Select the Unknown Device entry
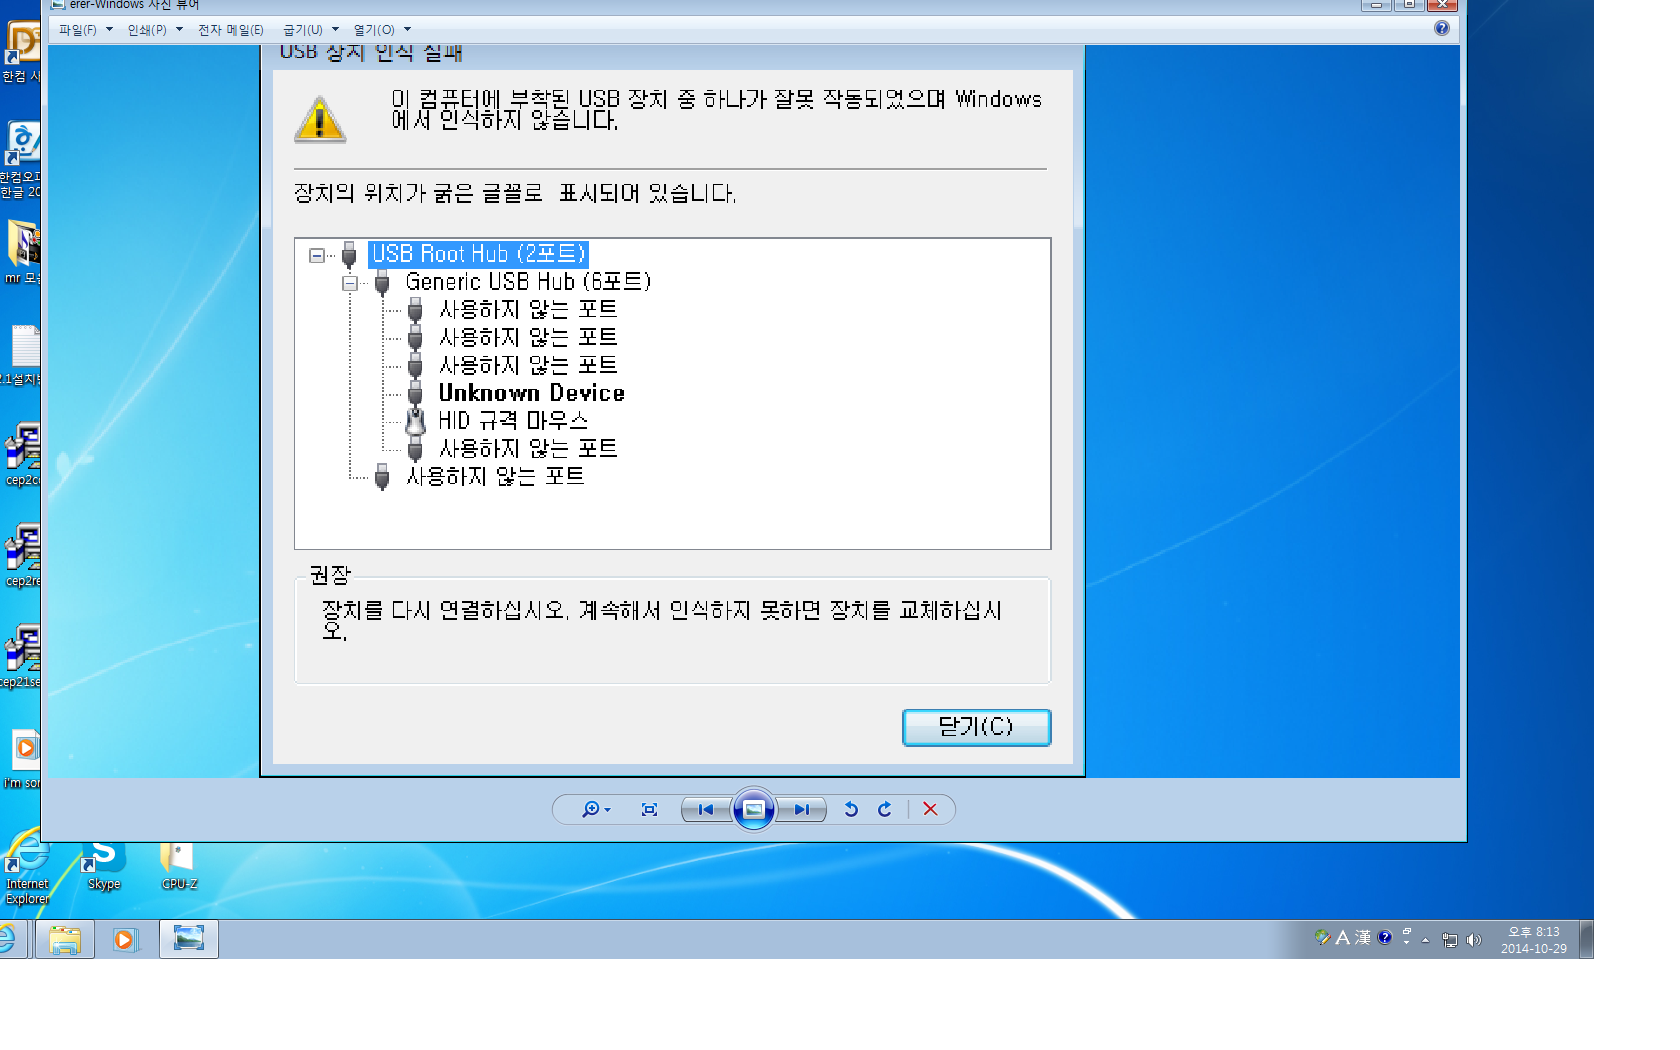The height and width of the screenshot is (1050, 1680). [531, 393]
